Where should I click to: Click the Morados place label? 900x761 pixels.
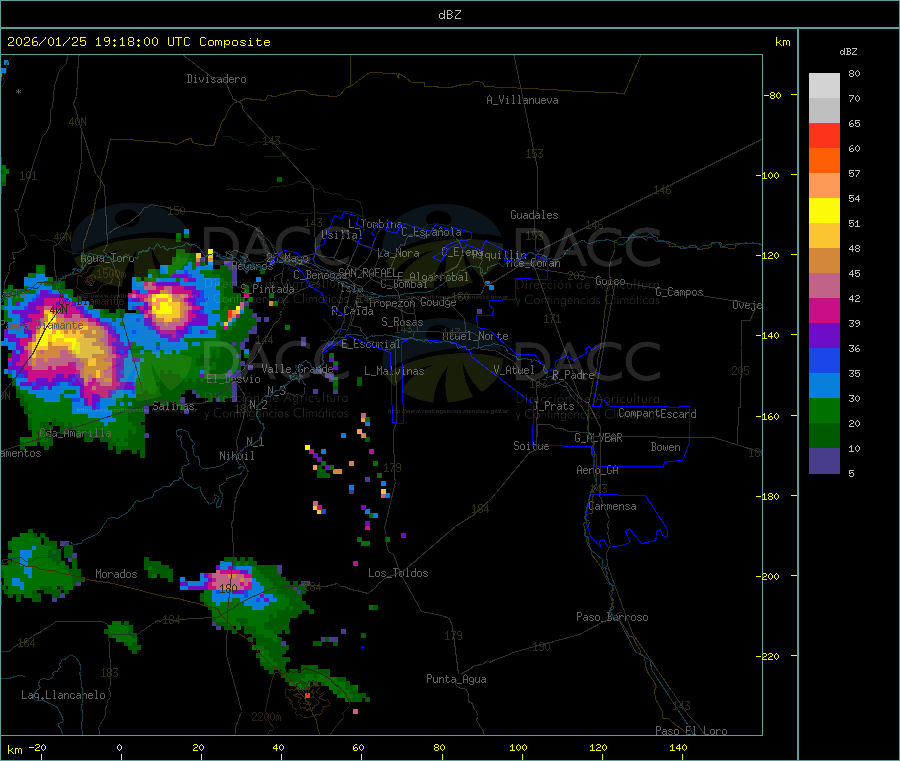[x=116, y=574]
